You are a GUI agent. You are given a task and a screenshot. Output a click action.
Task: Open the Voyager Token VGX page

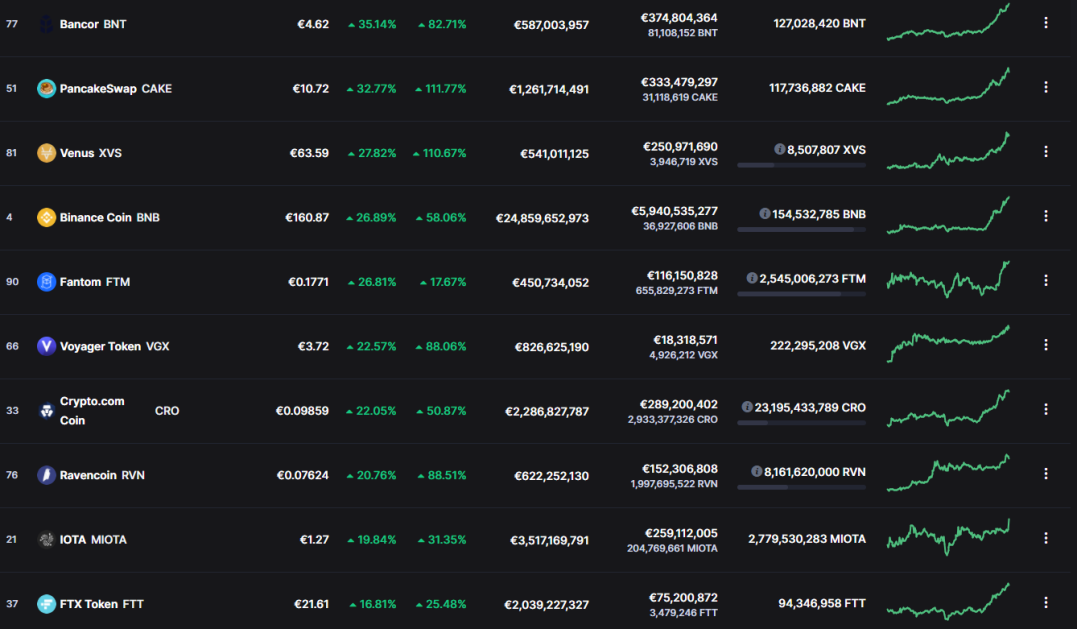pos(114,347)
